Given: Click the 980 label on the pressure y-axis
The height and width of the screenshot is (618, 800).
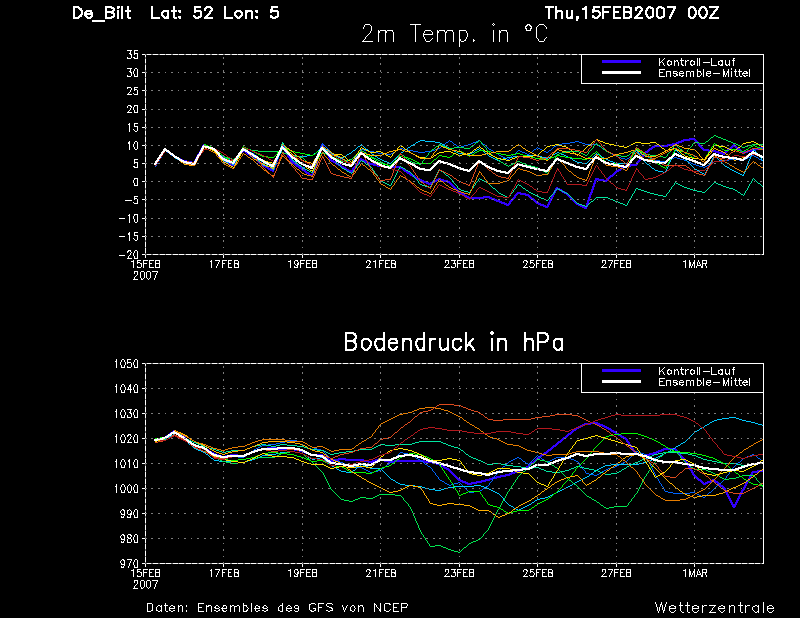Looking at the screenshot, I should tap(129, 538).
